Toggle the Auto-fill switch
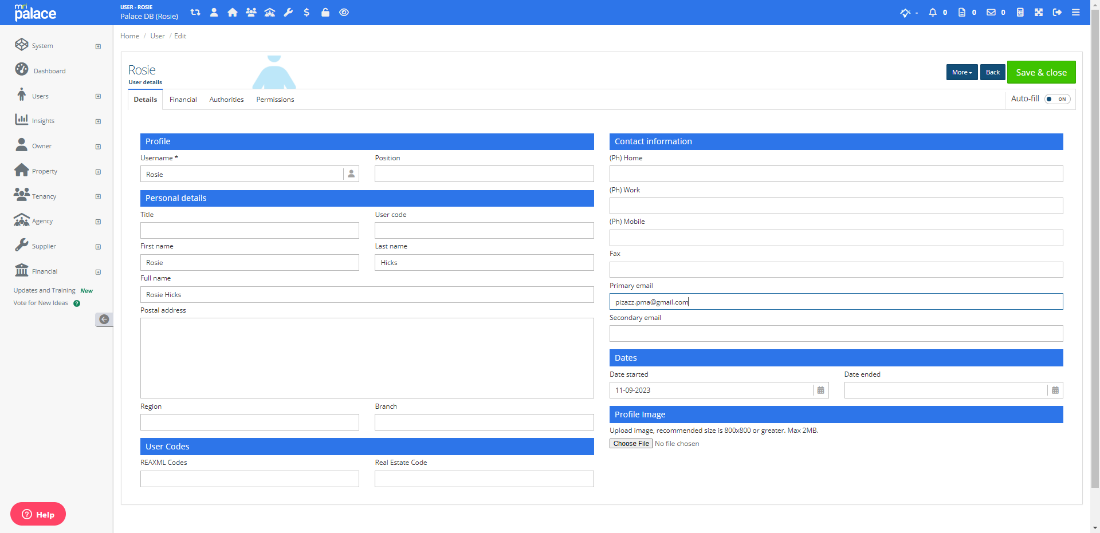Image resolution: width=1100 pixels, height=533 pixels. pyautogui.click(x=1057, y=99)
